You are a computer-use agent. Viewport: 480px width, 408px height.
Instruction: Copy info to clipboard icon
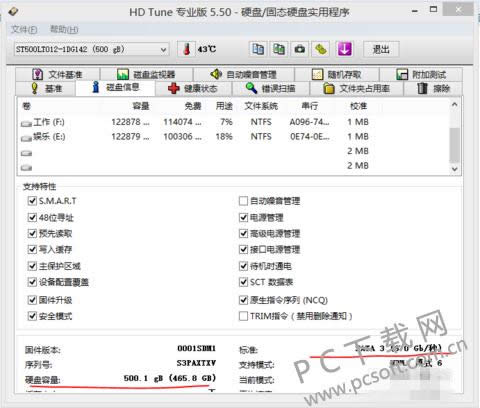tap(258, 49)
